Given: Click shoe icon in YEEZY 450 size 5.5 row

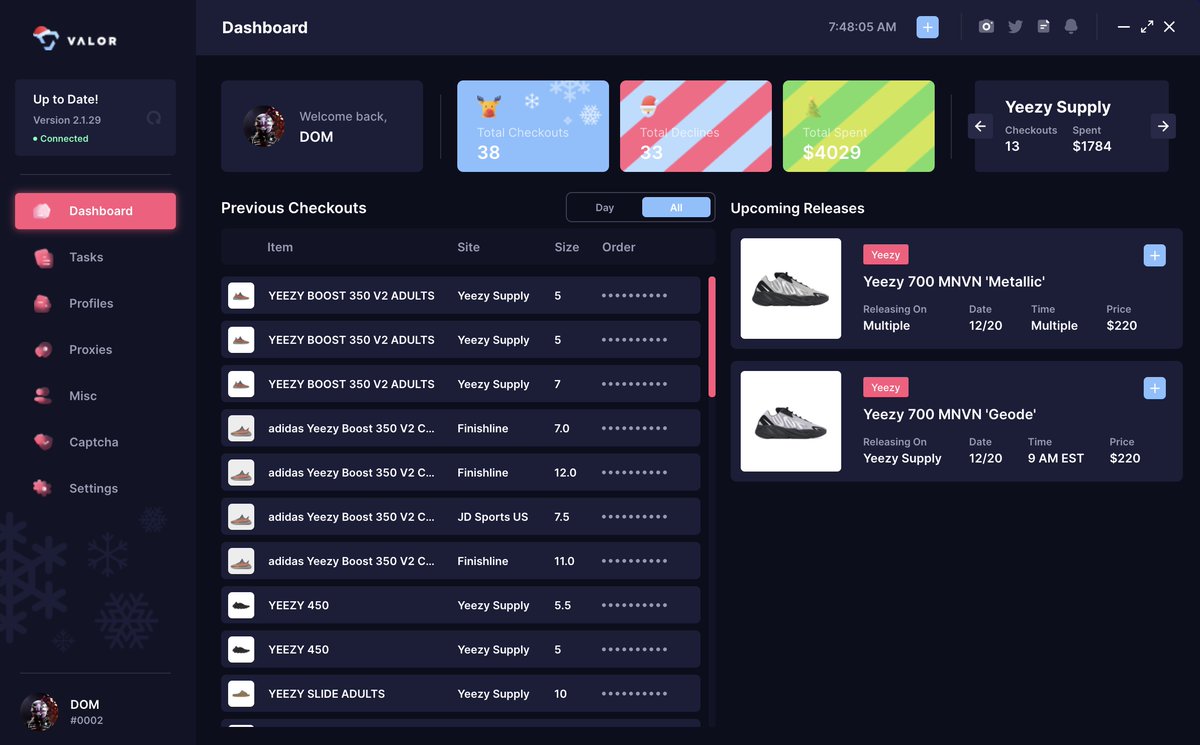Looking at the screenshot, I should (241, 605).
